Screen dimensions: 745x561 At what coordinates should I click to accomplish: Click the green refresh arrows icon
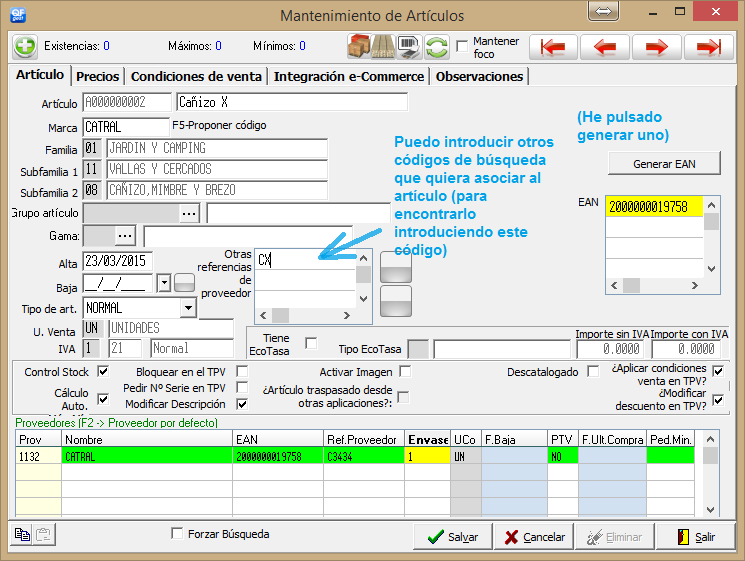pos(437,47)
